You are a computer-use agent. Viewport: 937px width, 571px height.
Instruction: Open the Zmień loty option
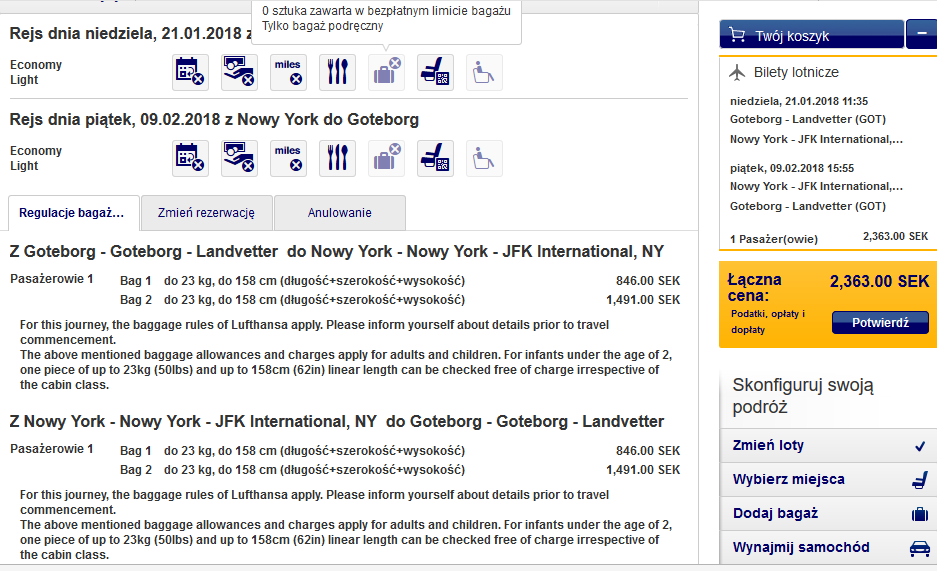[828, 446]
